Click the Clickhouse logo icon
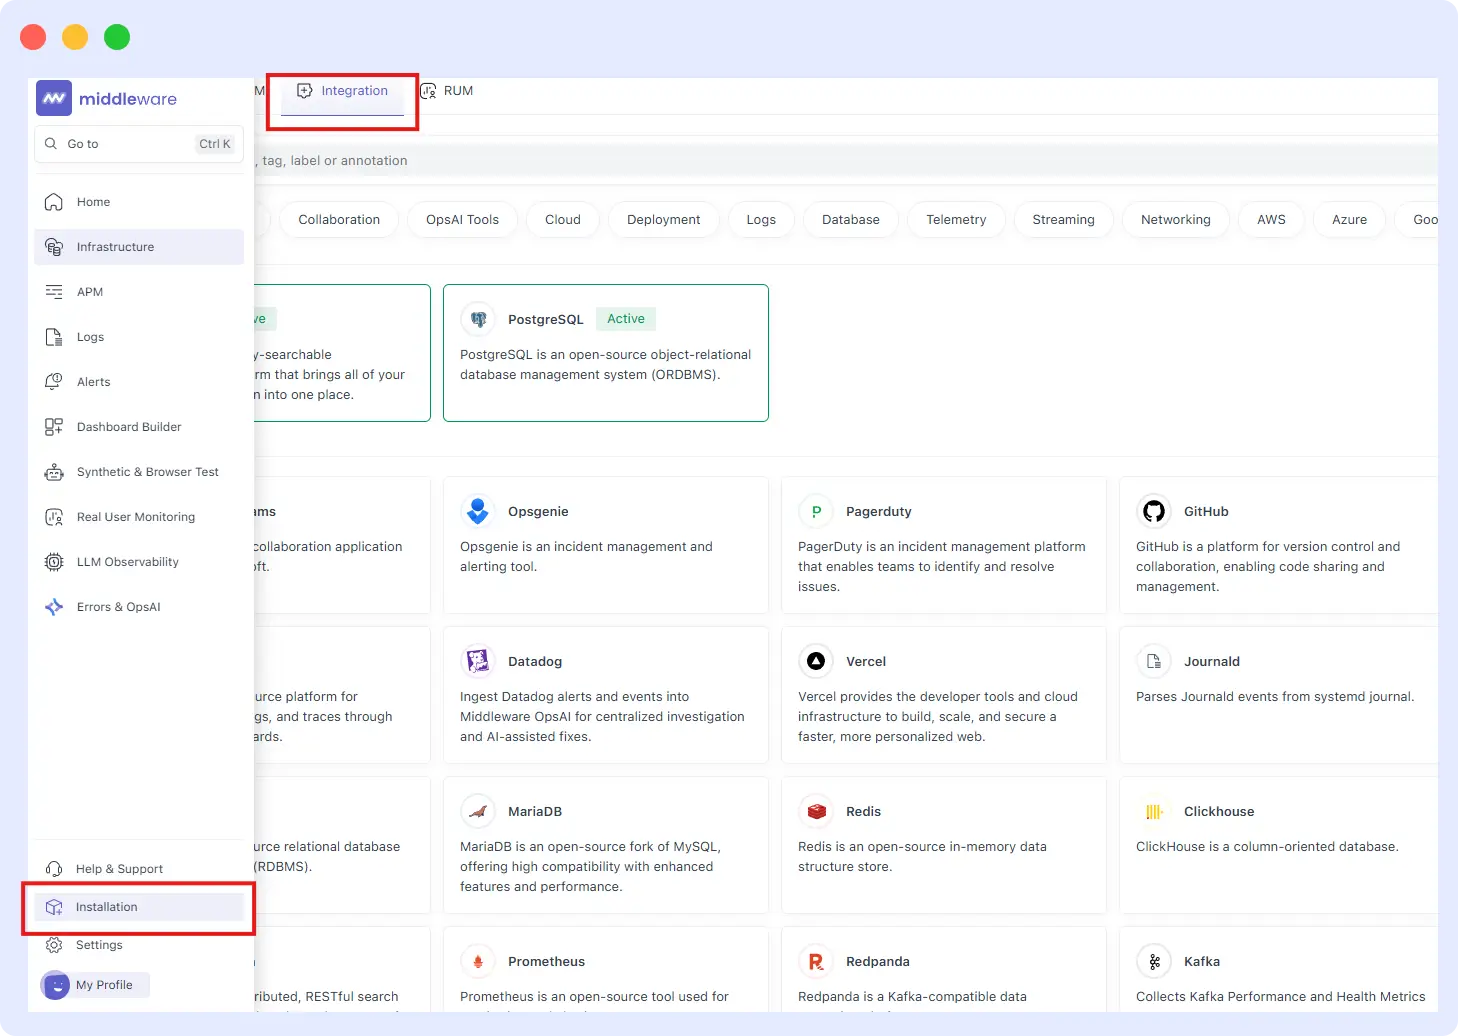Viewport: 1458px width, 1036px height. [x=1154, y=811]
